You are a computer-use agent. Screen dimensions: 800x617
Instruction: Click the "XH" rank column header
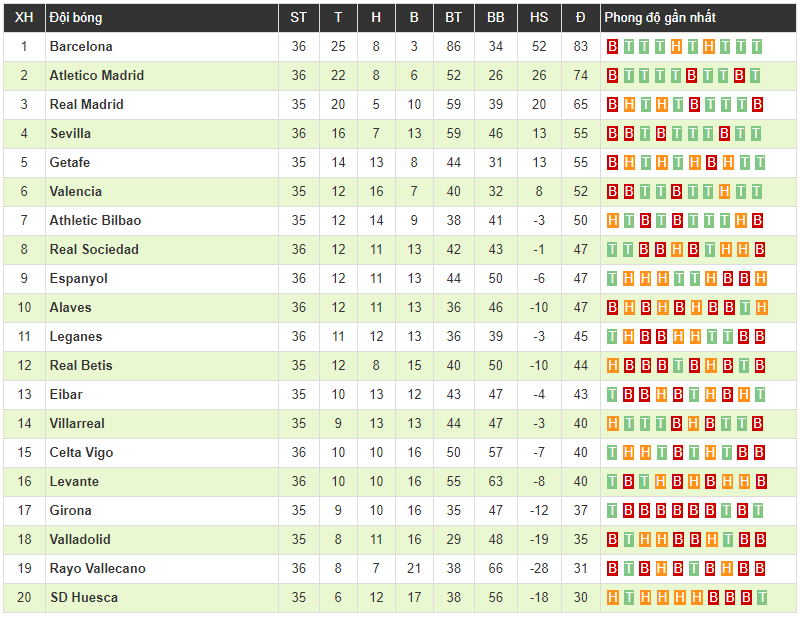[x=25, y=18]
